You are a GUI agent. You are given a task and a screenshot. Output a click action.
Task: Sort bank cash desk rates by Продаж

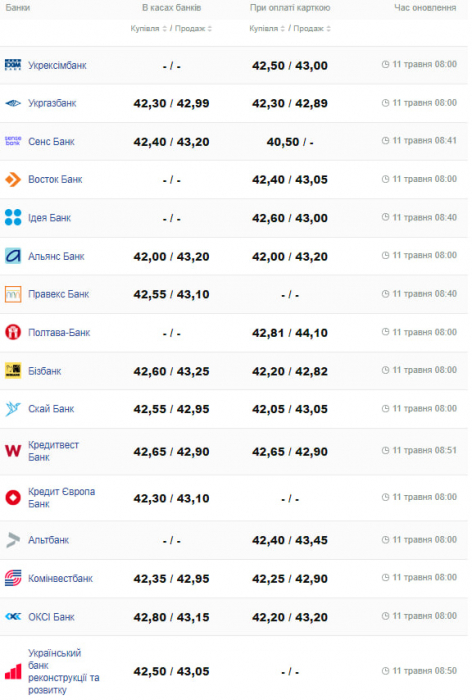193,29
